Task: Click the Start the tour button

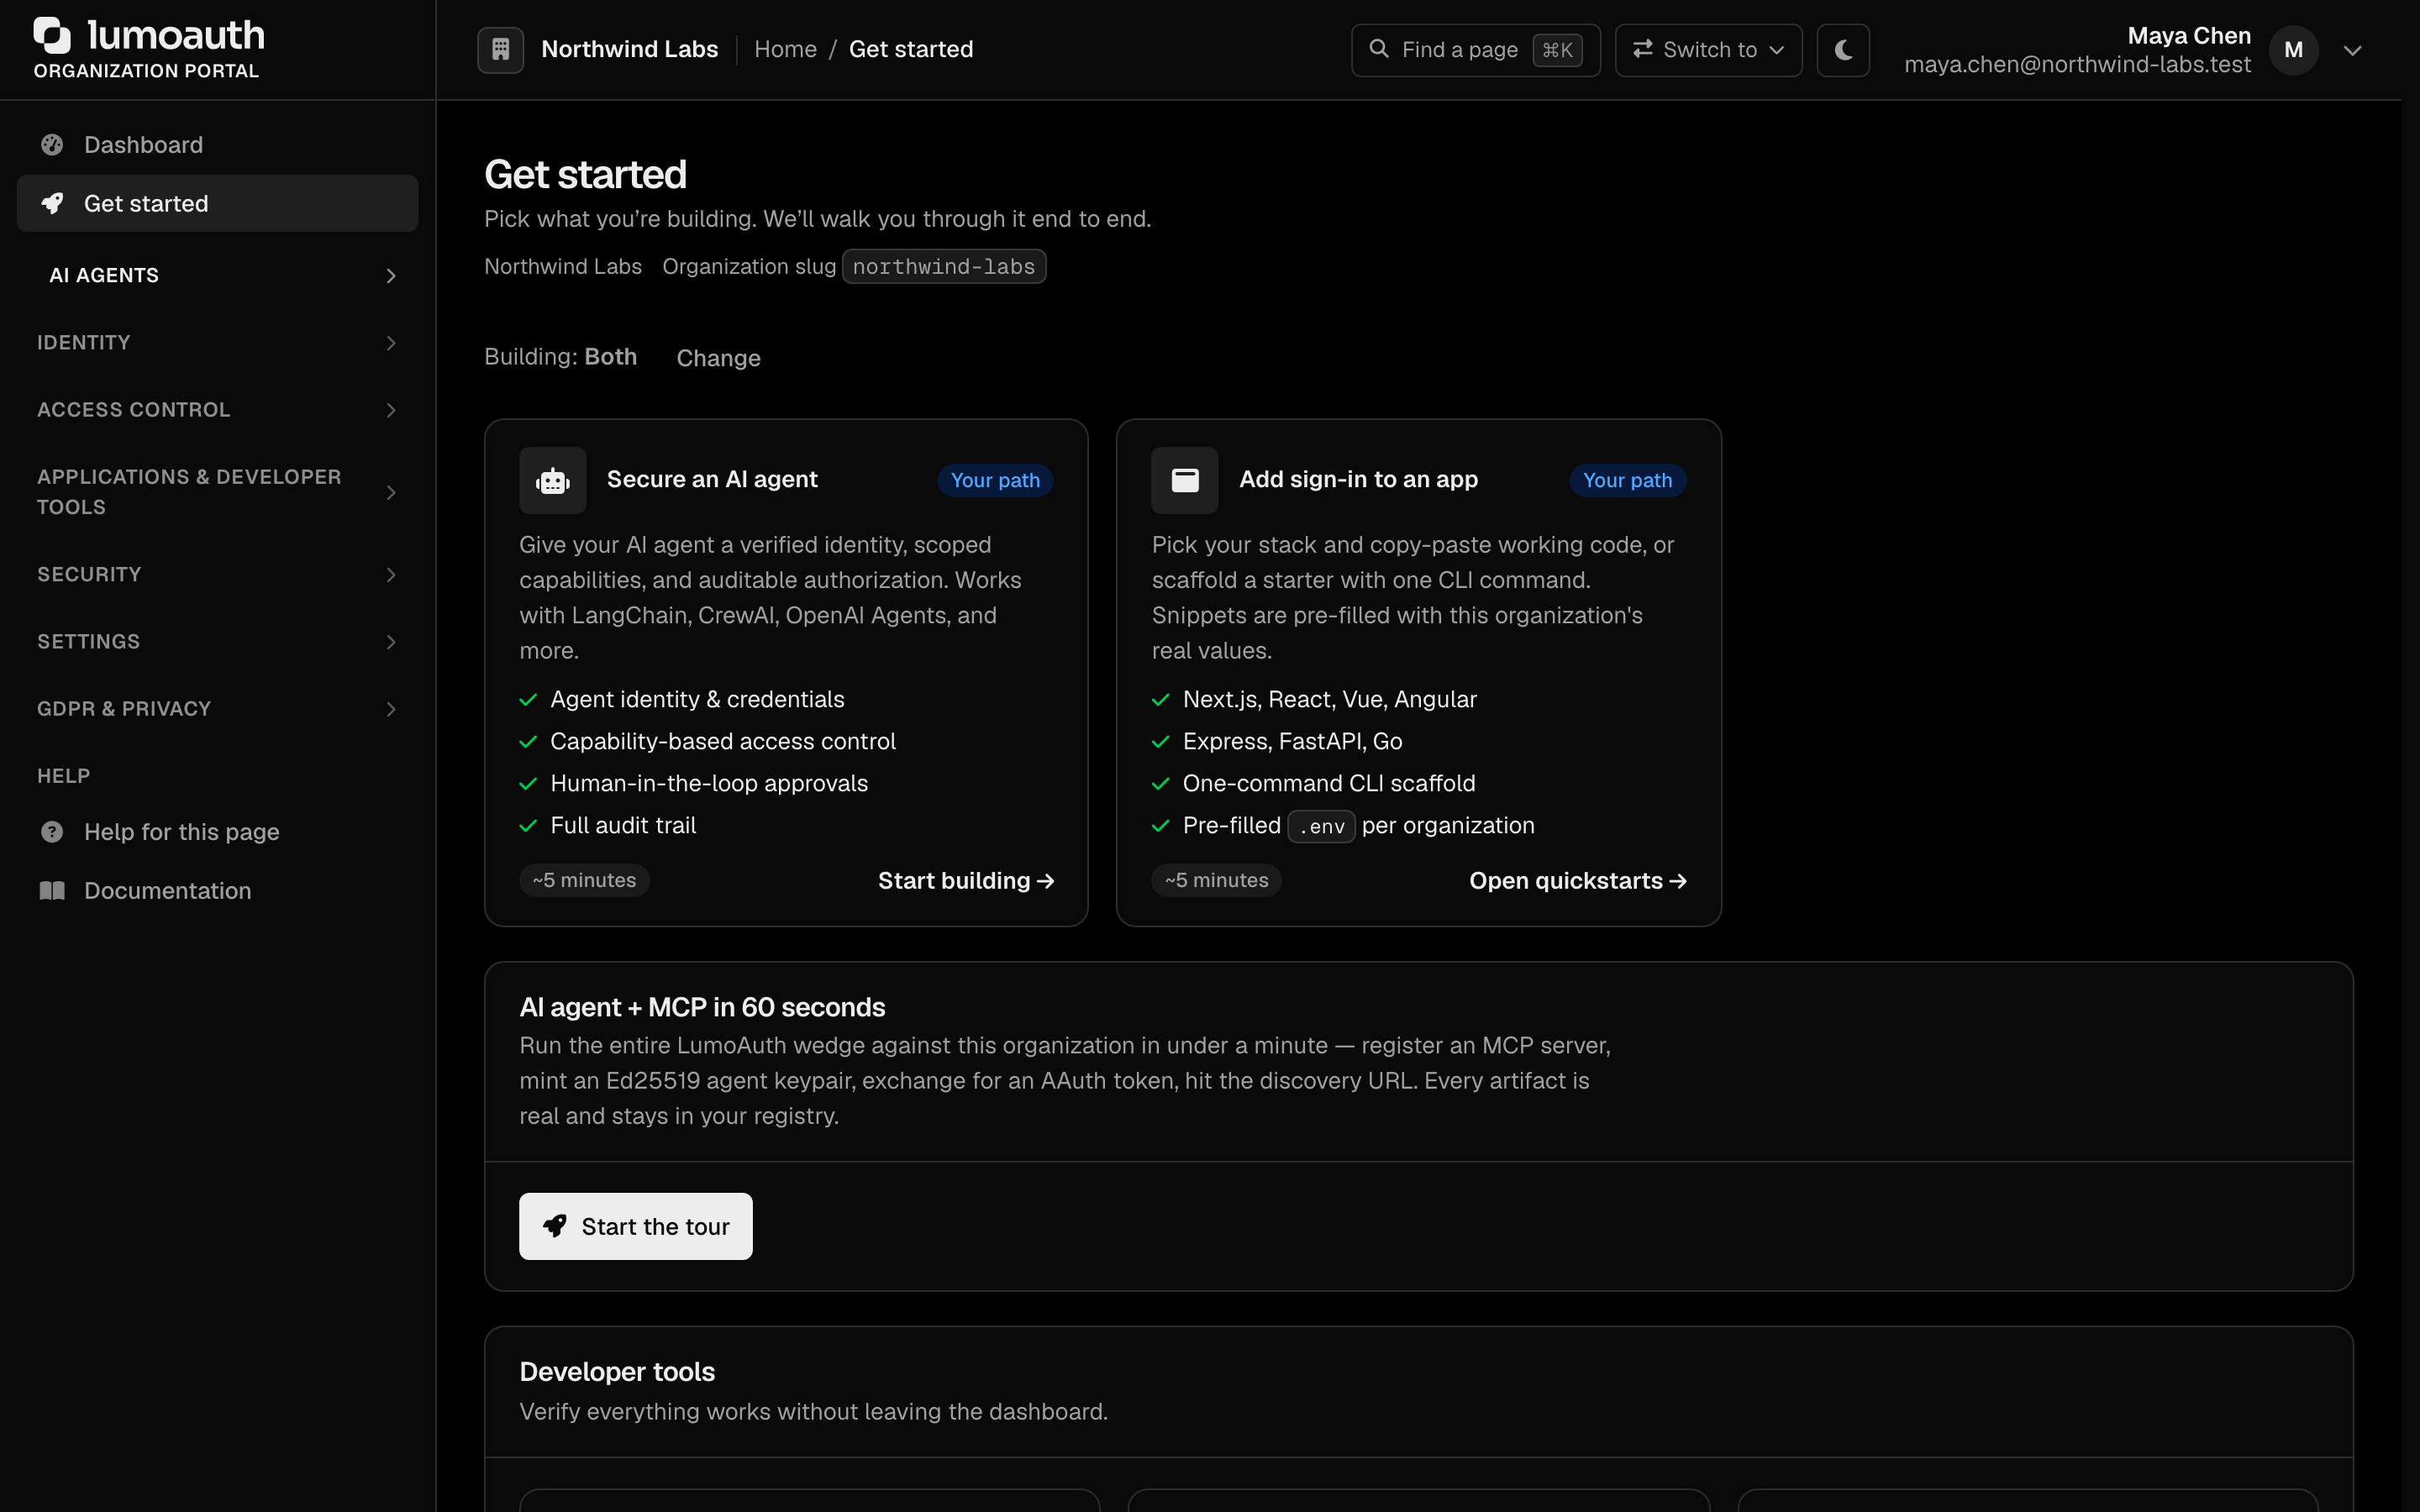Action: coord(635,1226)
